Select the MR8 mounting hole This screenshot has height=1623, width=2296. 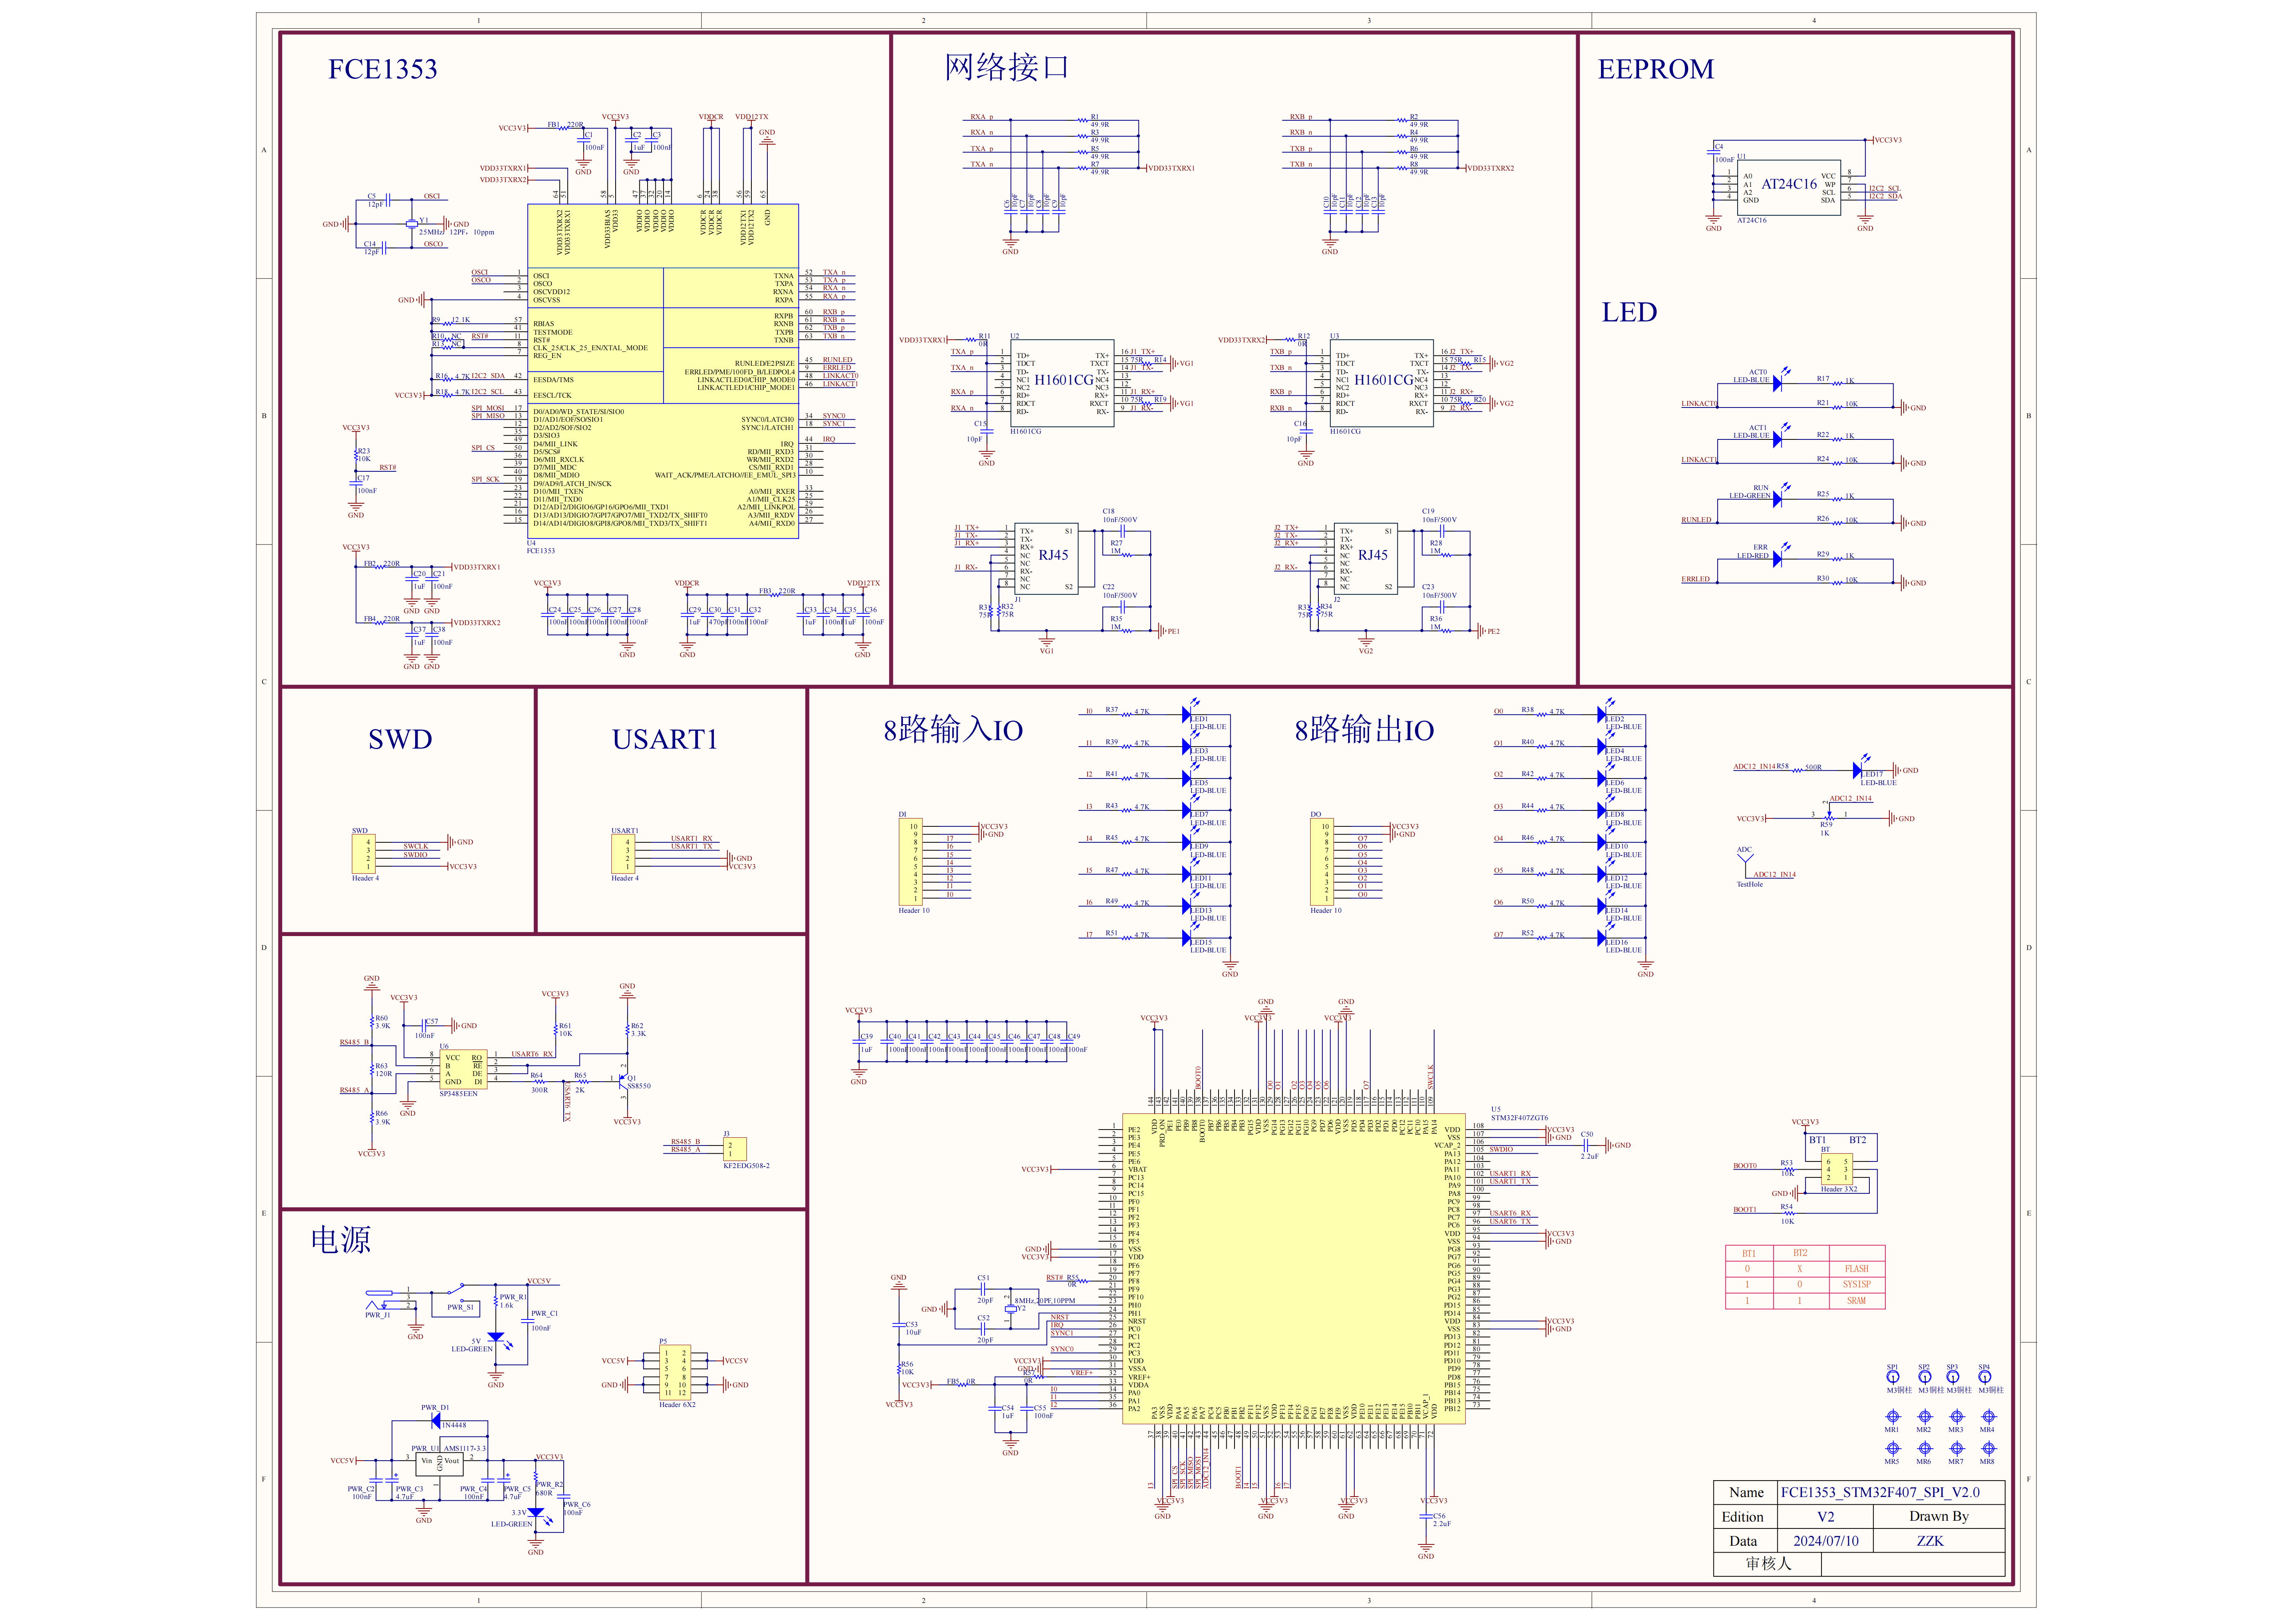pyautogui.click(x=1988, y=1449)
